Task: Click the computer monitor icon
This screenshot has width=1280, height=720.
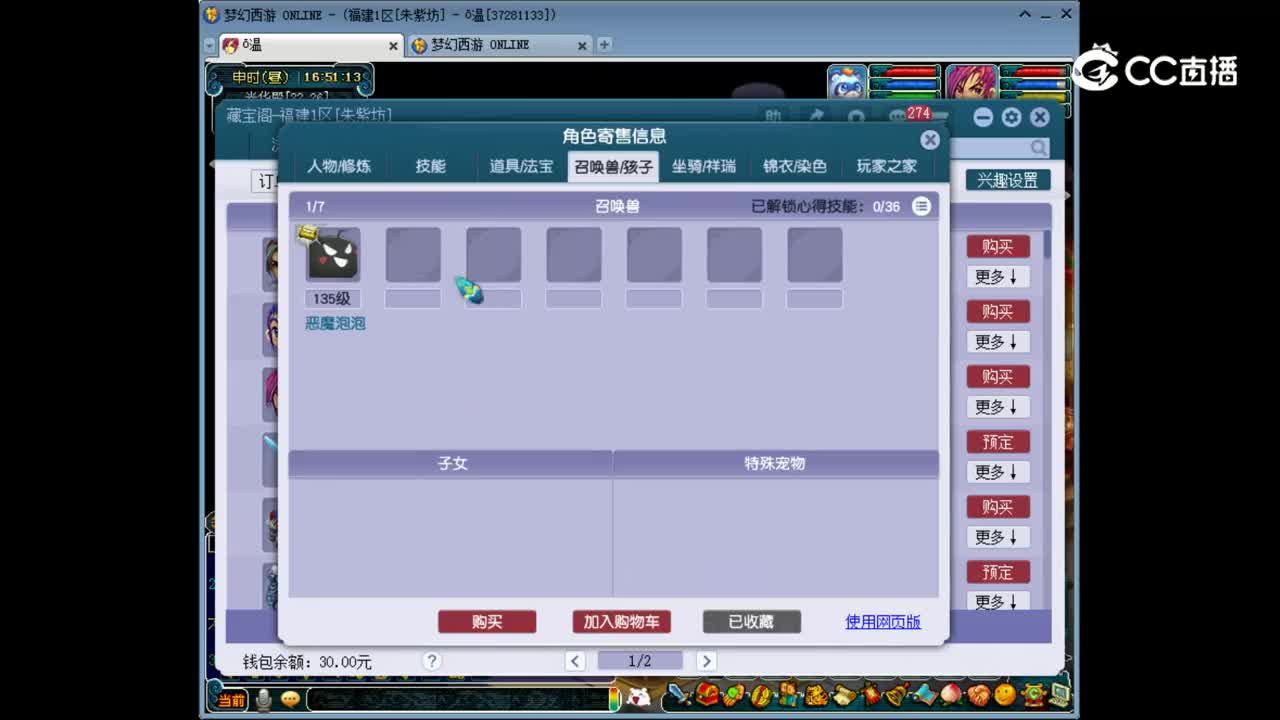Action: pyautogui.click(x=1059, y=694)
